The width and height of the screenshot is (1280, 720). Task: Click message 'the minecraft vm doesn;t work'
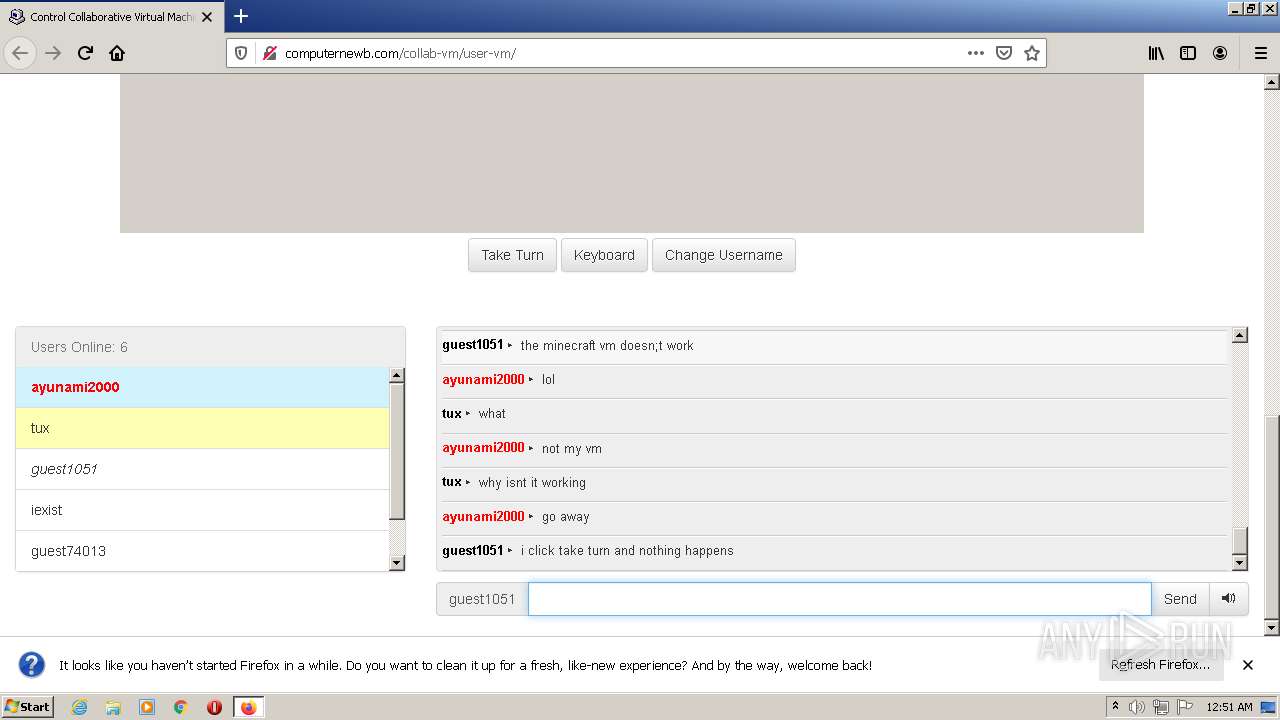tap(606, 345)
